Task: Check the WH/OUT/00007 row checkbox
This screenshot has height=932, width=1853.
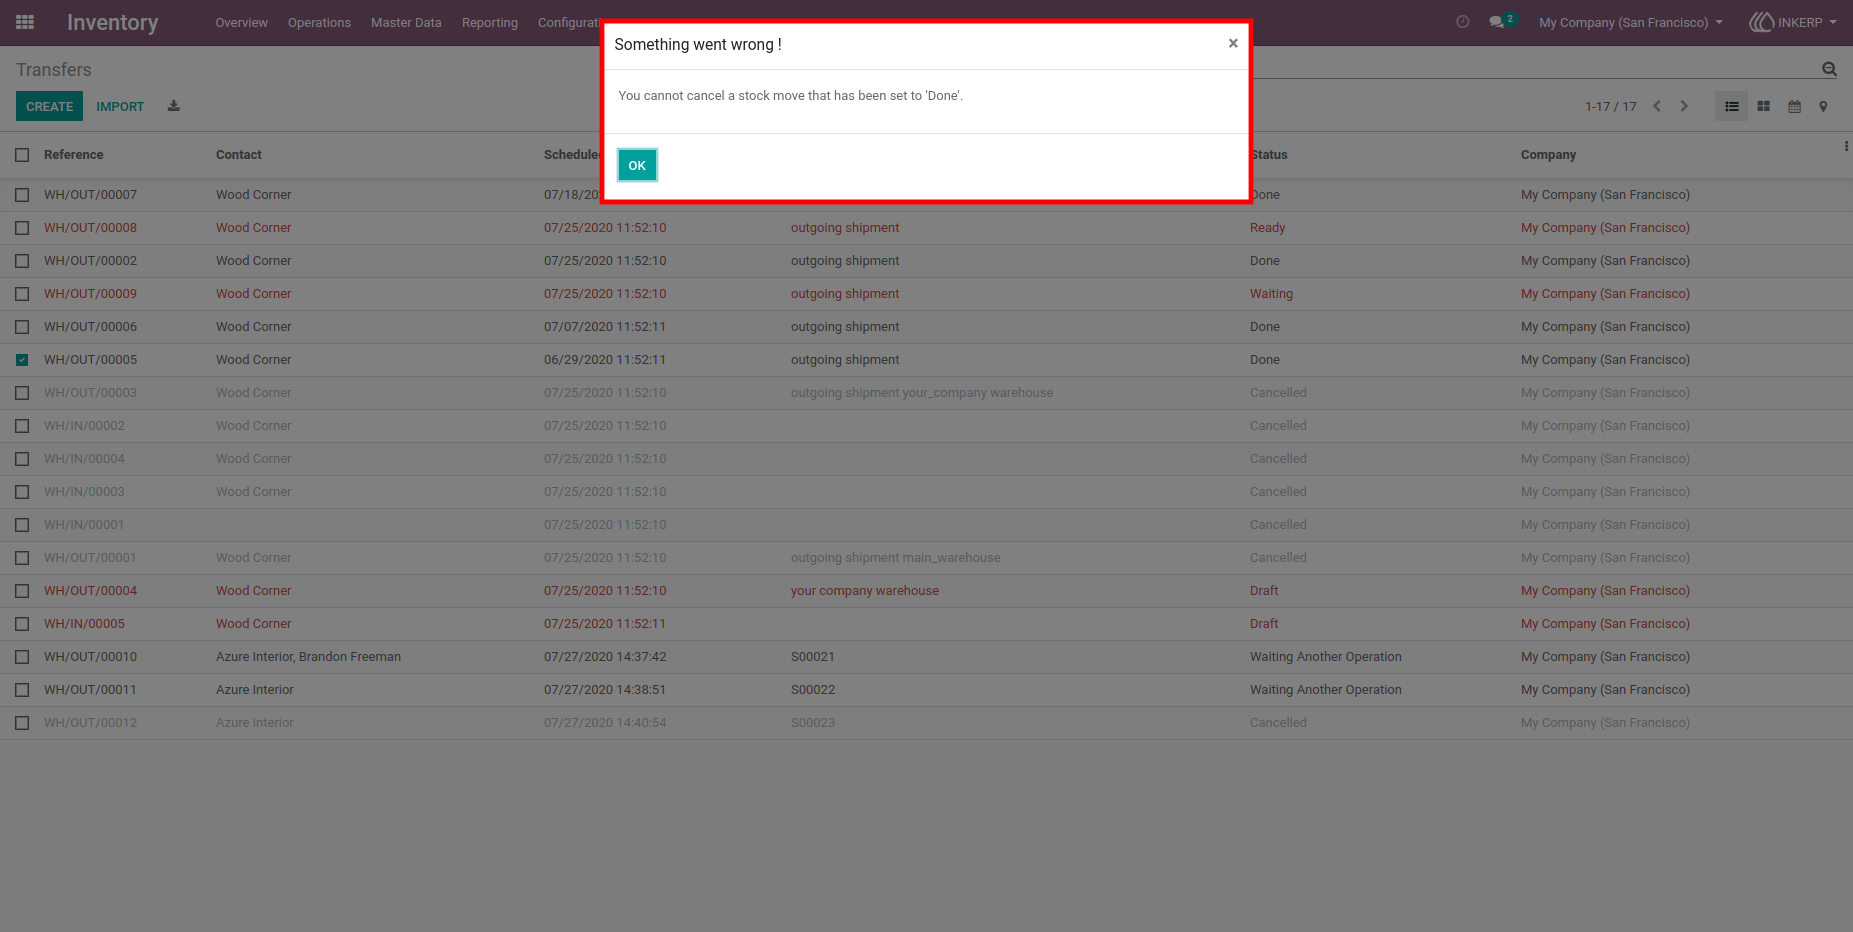Action: 22,195
